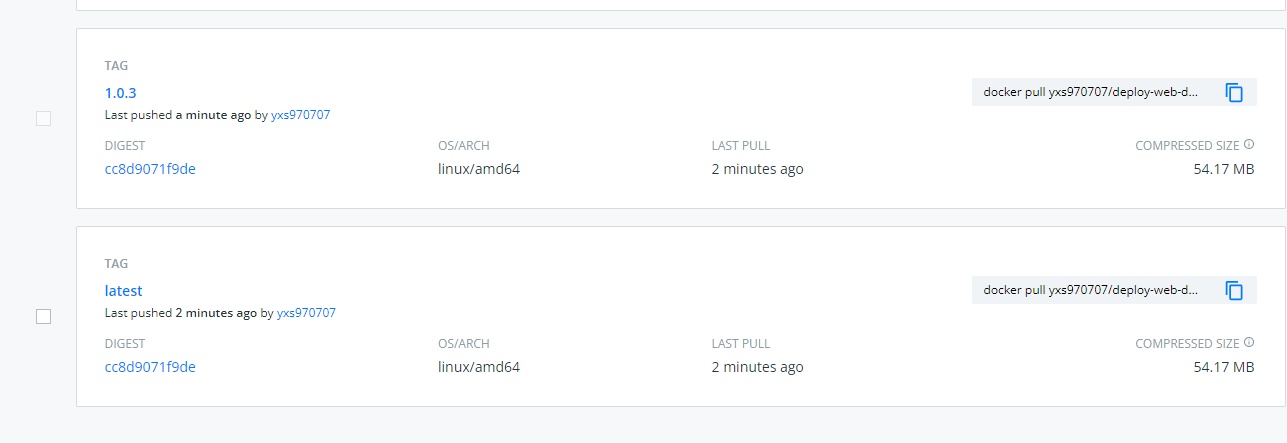Click the docker pull command box for 1.0.3
Viewport: 1287px width, 443px height.
(1090, 93)
